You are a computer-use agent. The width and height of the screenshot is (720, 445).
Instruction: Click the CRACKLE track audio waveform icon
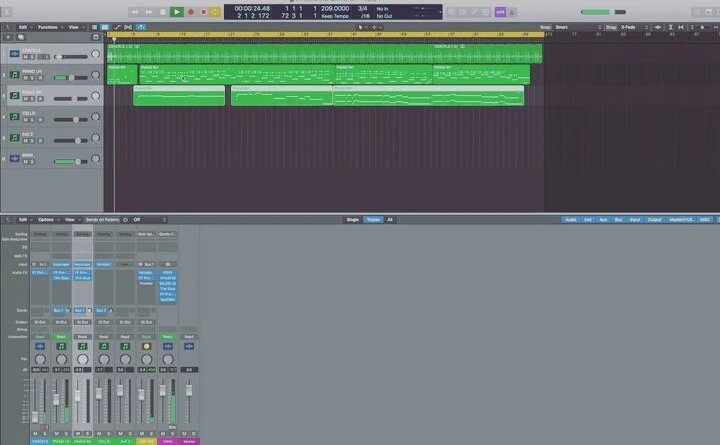[x=15, y=54]
